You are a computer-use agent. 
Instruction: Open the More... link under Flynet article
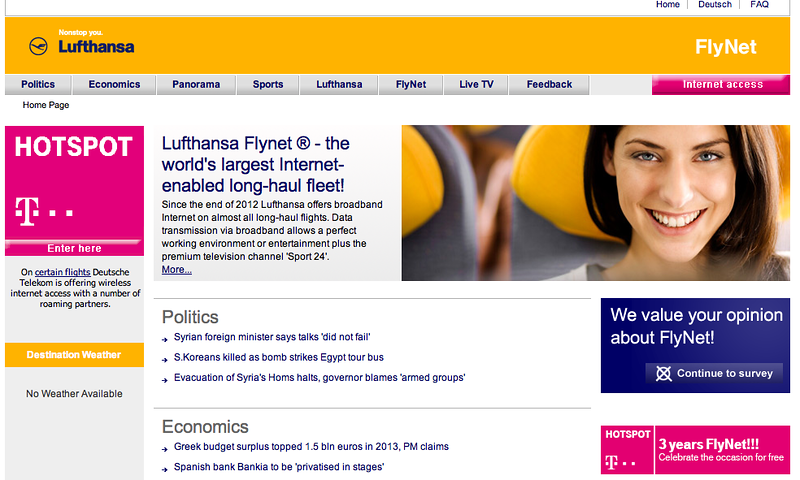177,270
